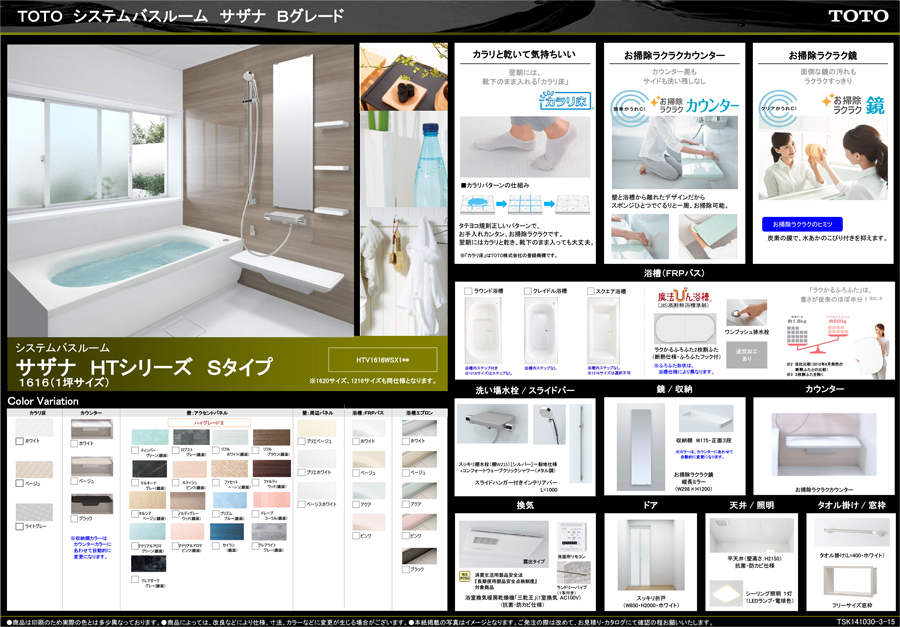The width and height of the screenshot is (900, 627).
Task: Check the プリズムブルー accent panel checkbox
Action: (x=216, y=514)
